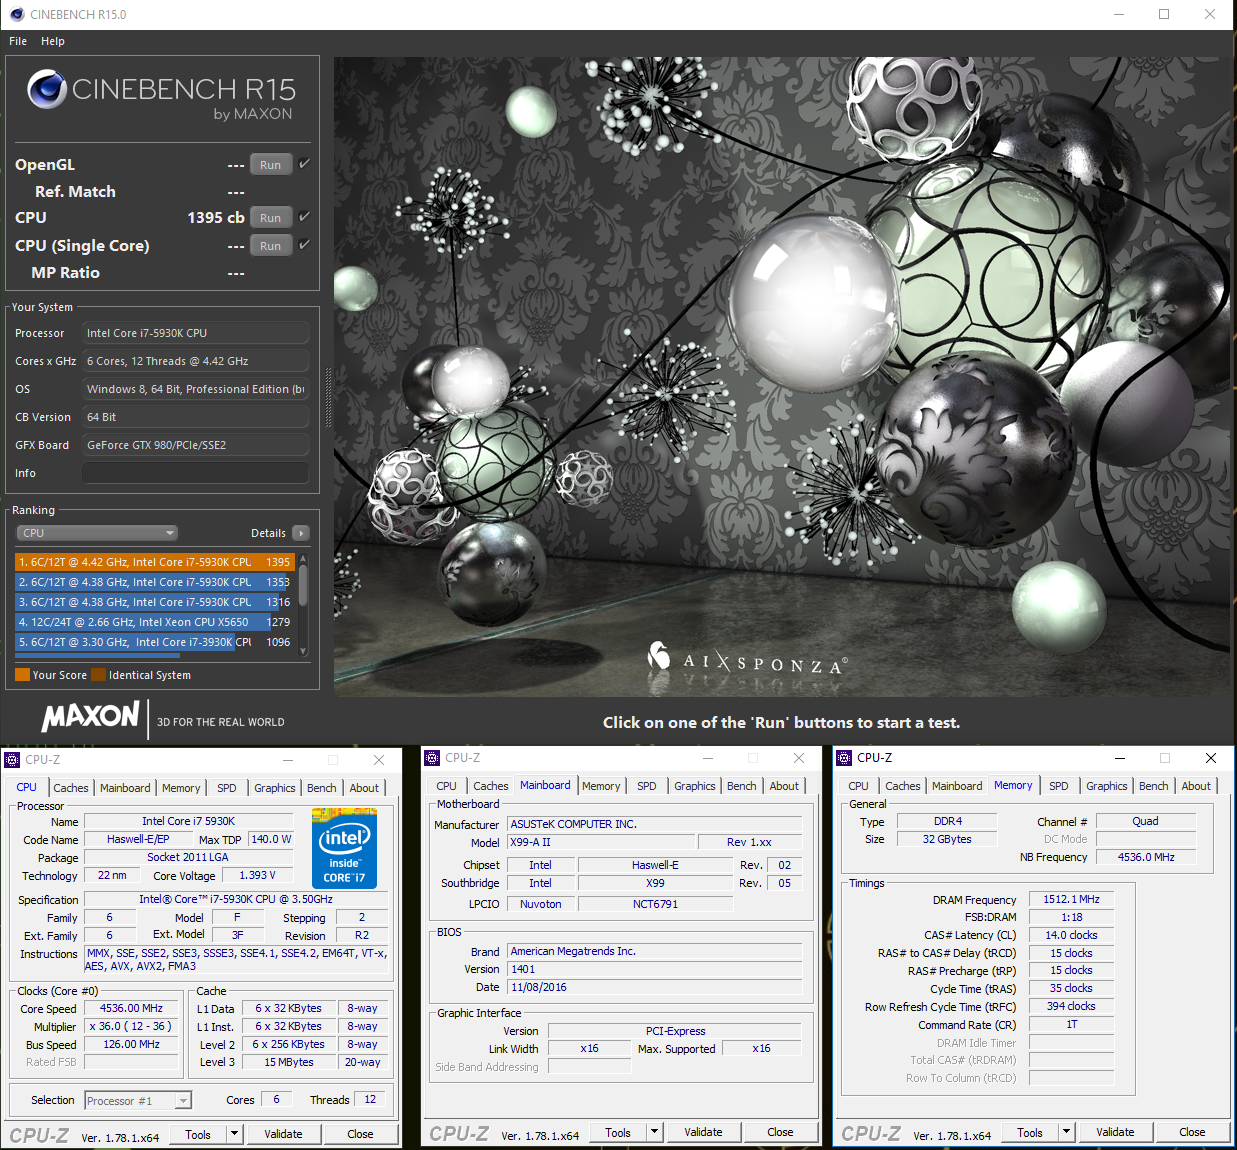
Task: Click the CPU-Z icon in first CPU-Z window title
Action: tap(12, 760)
